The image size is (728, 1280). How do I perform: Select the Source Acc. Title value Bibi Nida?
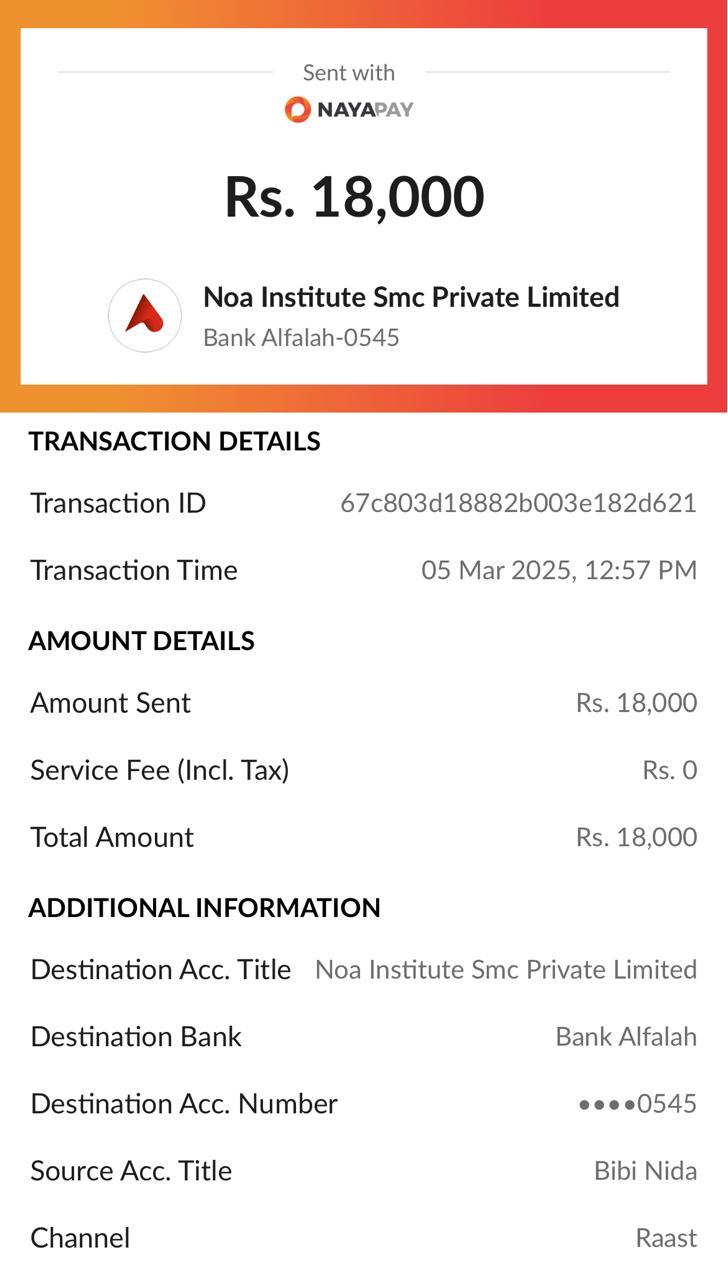click(645, 1171)
